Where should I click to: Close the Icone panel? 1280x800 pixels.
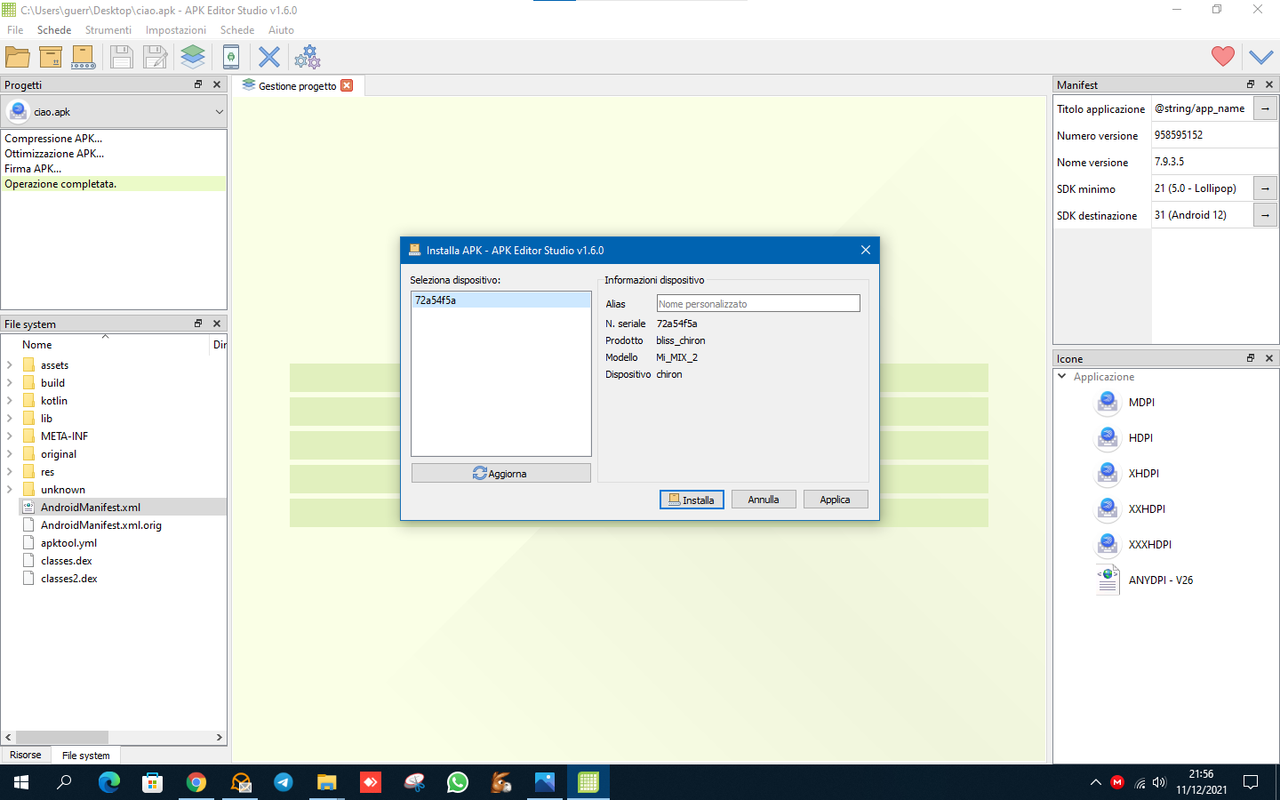click(1270, 358)
